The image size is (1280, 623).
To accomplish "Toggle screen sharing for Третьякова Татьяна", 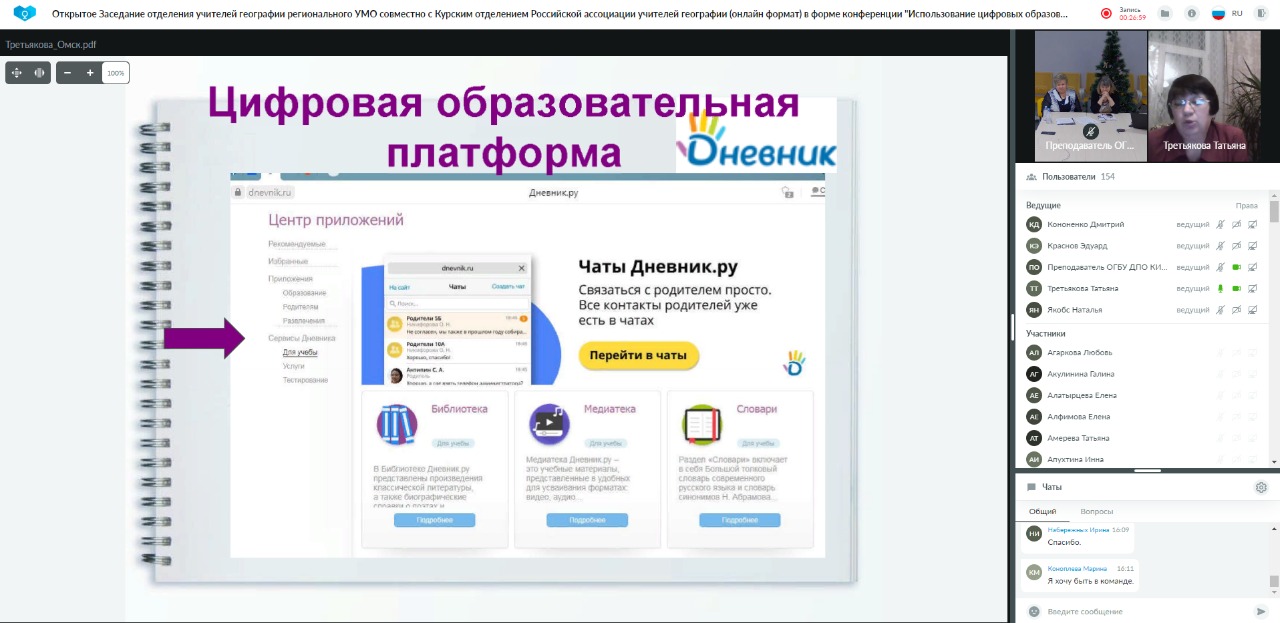I will (1252, 289).
